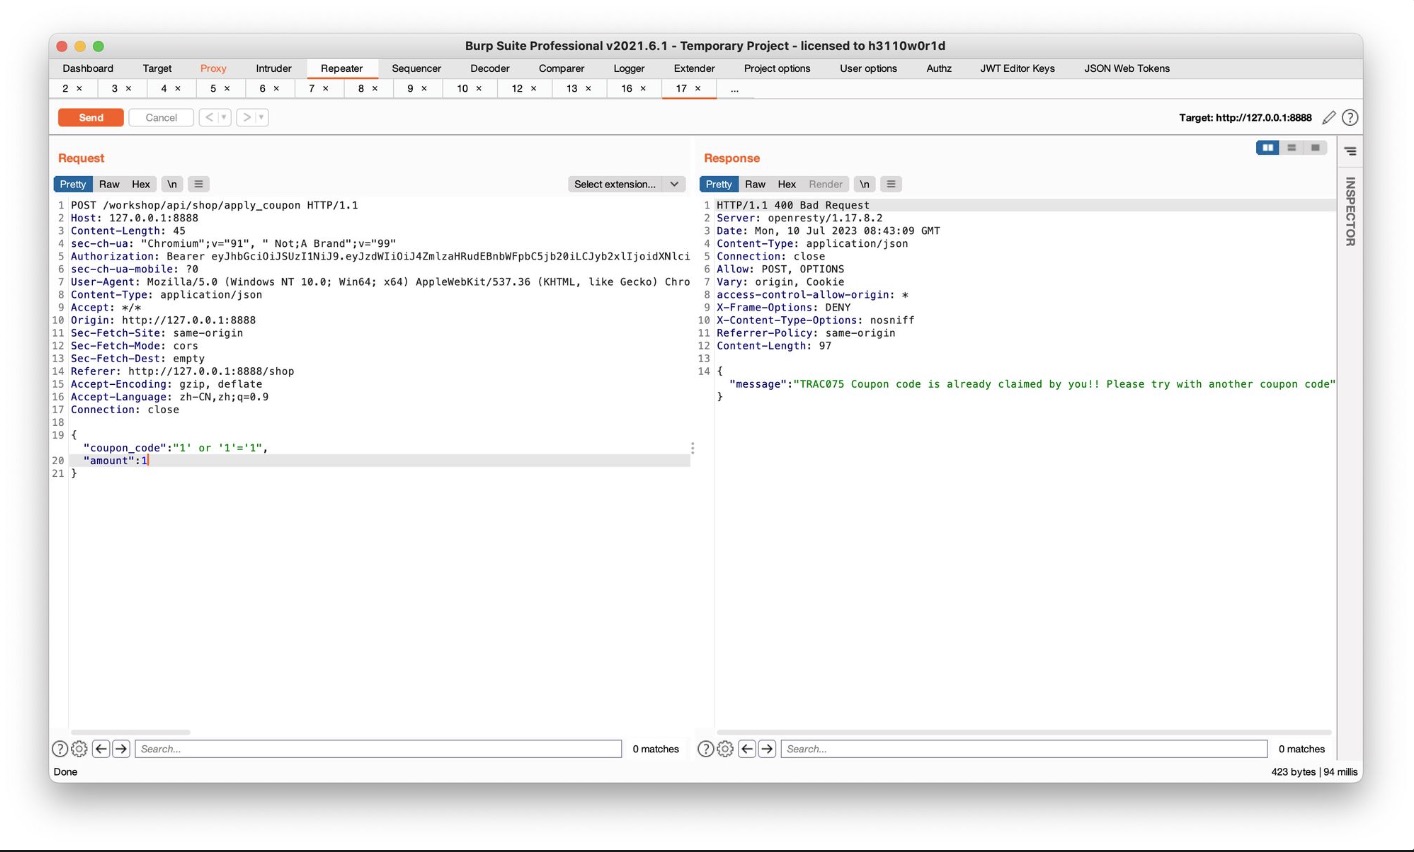This screenshot has width=1414, height=852.
Task: Click the Cancel button
Action: tap(161, 118)
